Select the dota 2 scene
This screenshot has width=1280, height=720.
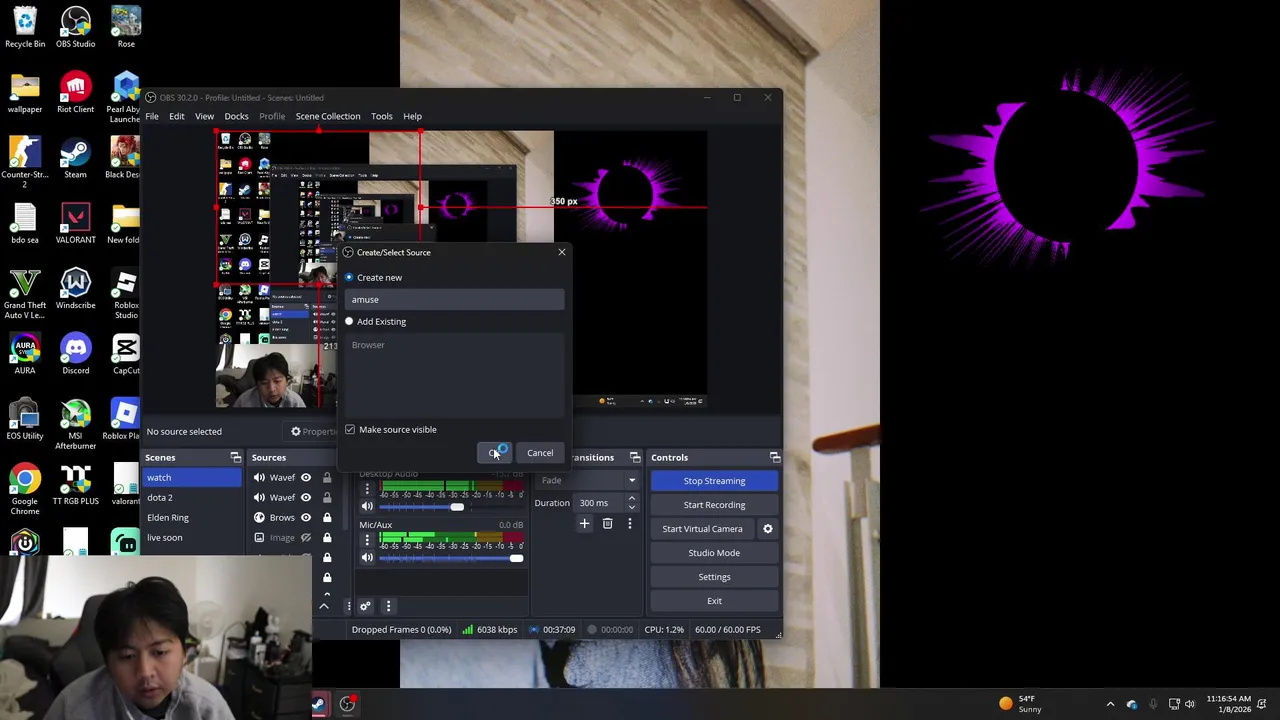(x=192, y=497)
